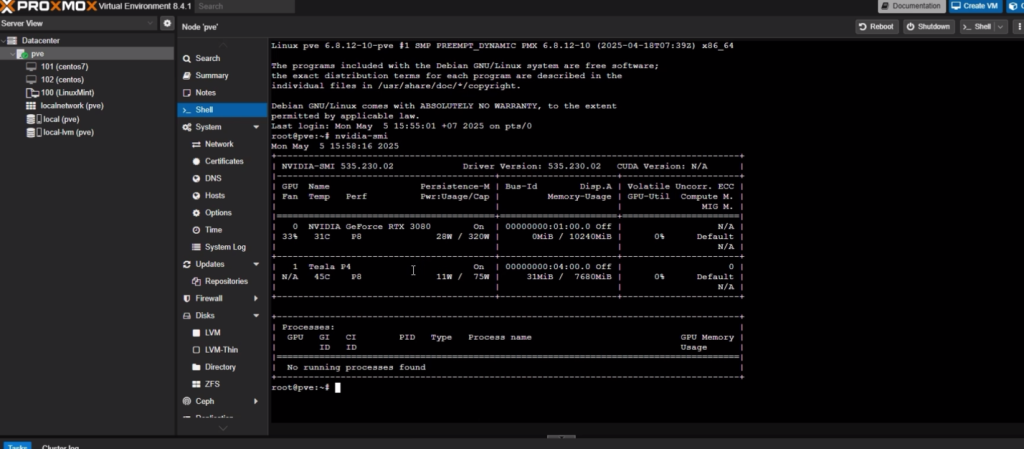Click the Disks drive icon
This screenshot has width=1024, height=449.
[x=187, y=316]
